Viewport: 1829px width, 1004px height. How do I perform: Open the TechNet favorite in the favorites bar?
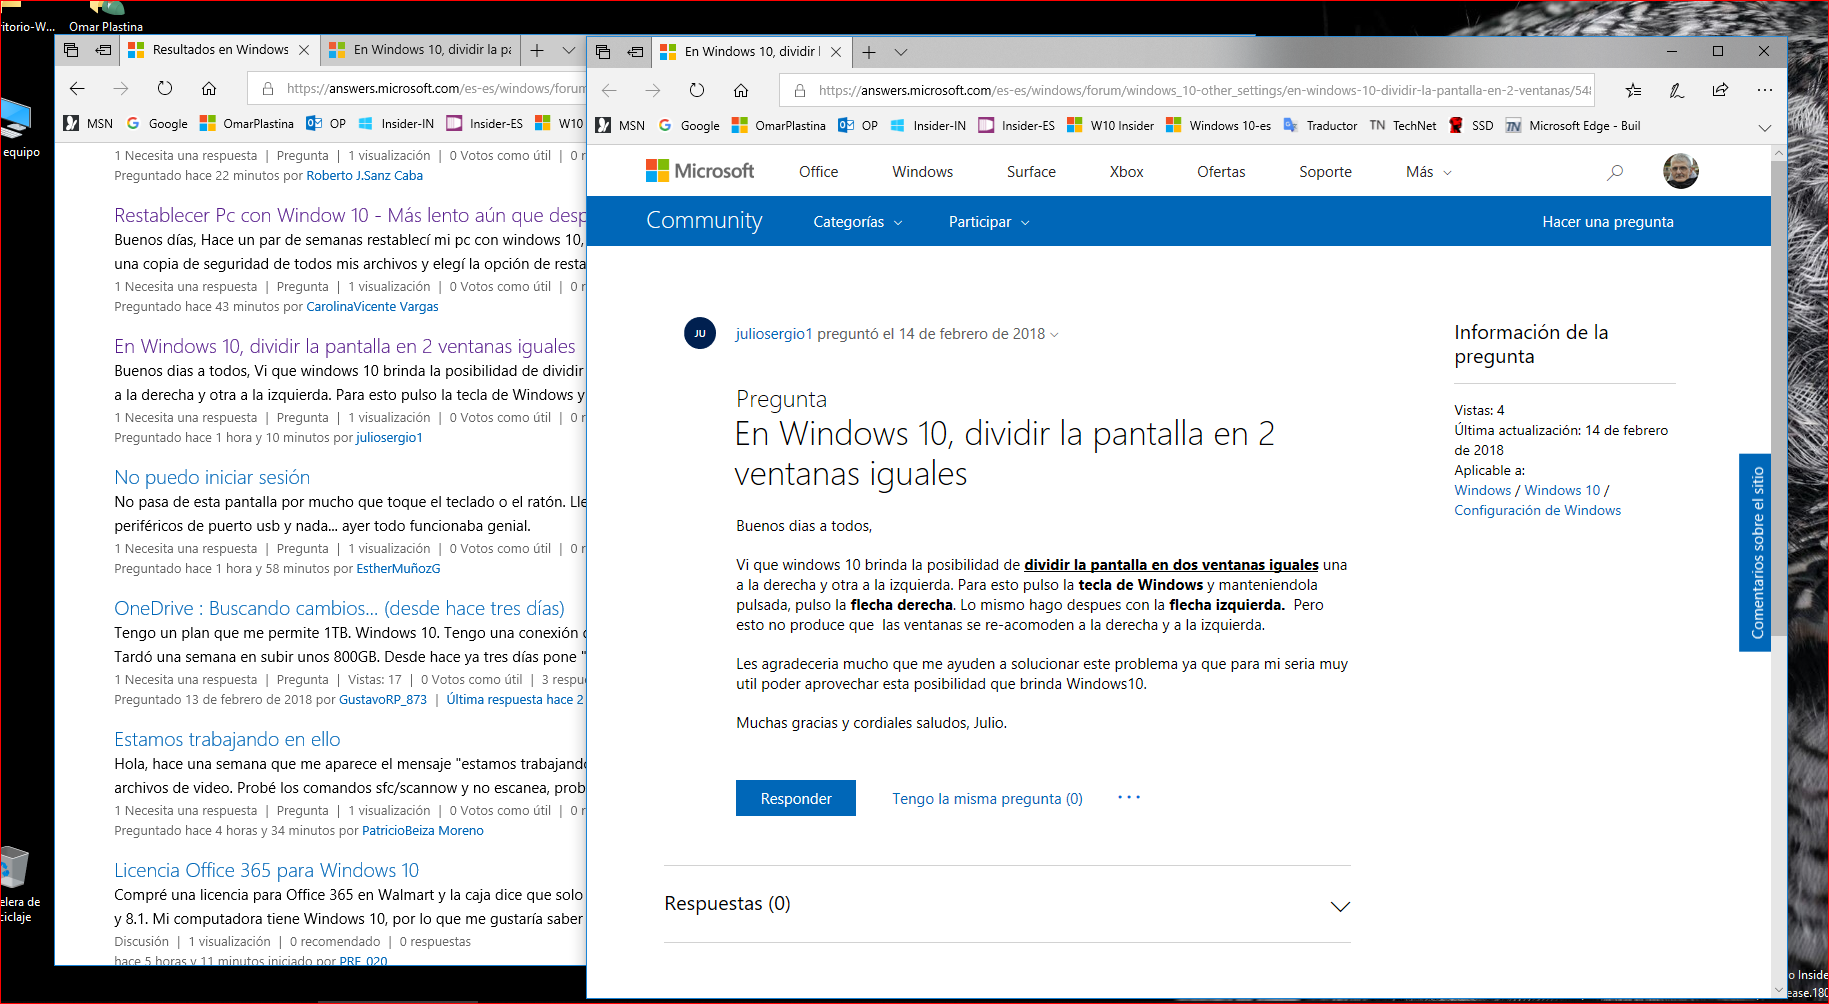(1403, 126)
